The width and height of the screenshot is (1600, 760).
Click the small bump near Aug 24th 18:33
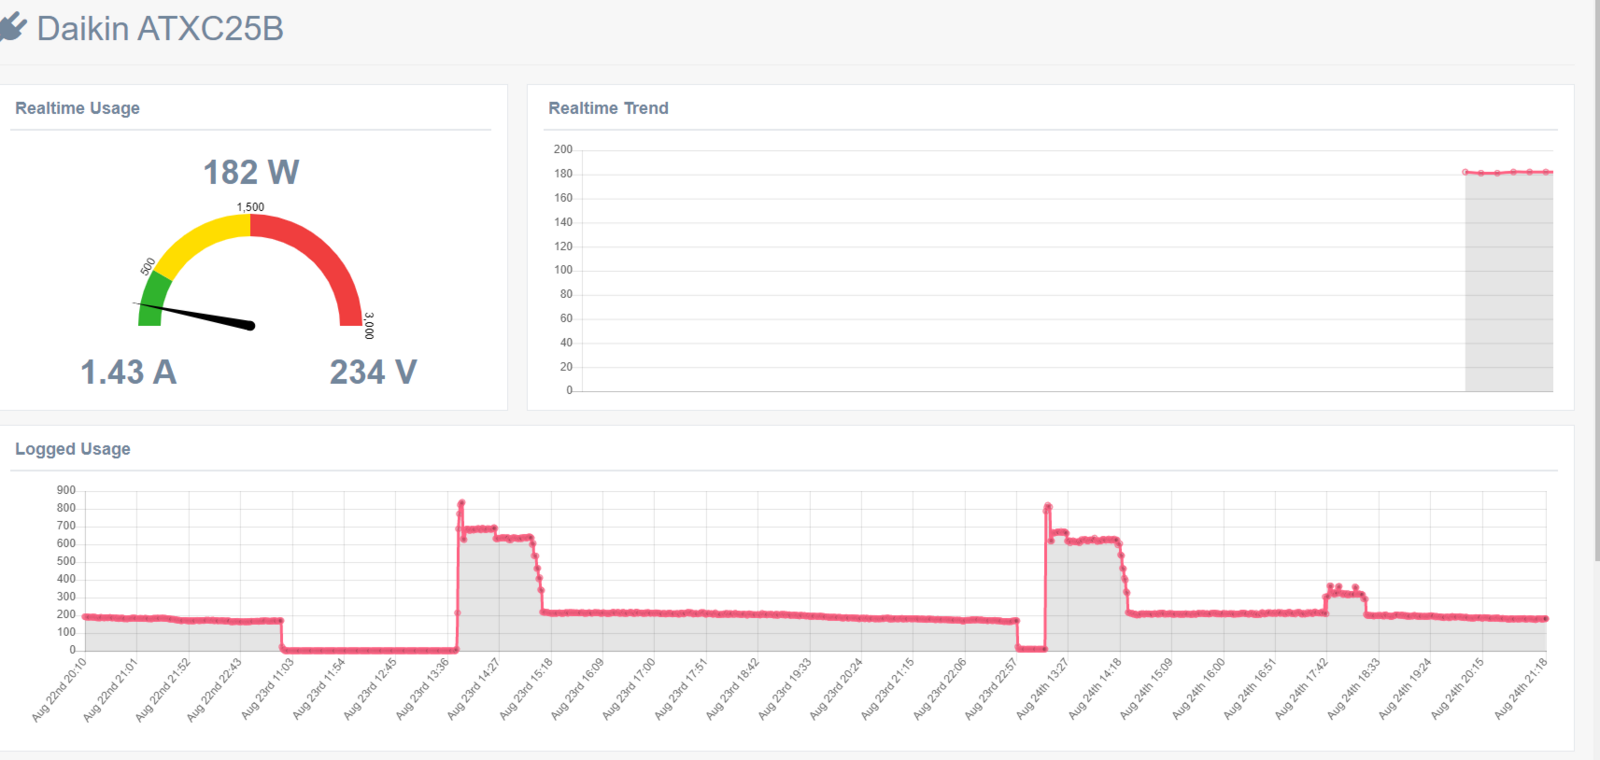1344,591
